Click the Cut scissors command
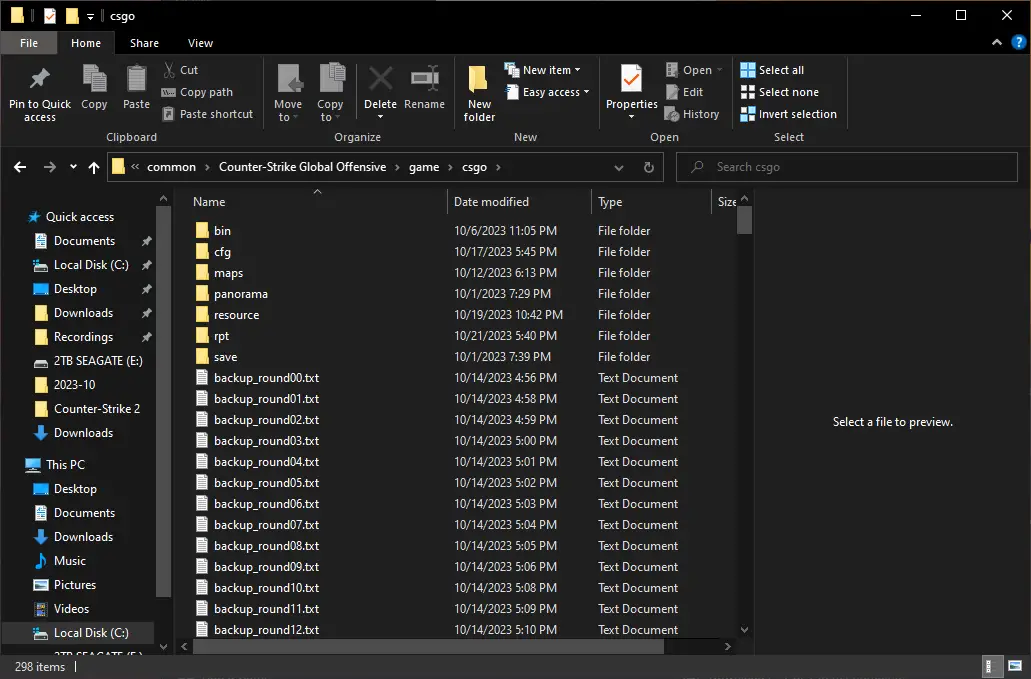Screen dimensions: 1031x679 (181, 70)
